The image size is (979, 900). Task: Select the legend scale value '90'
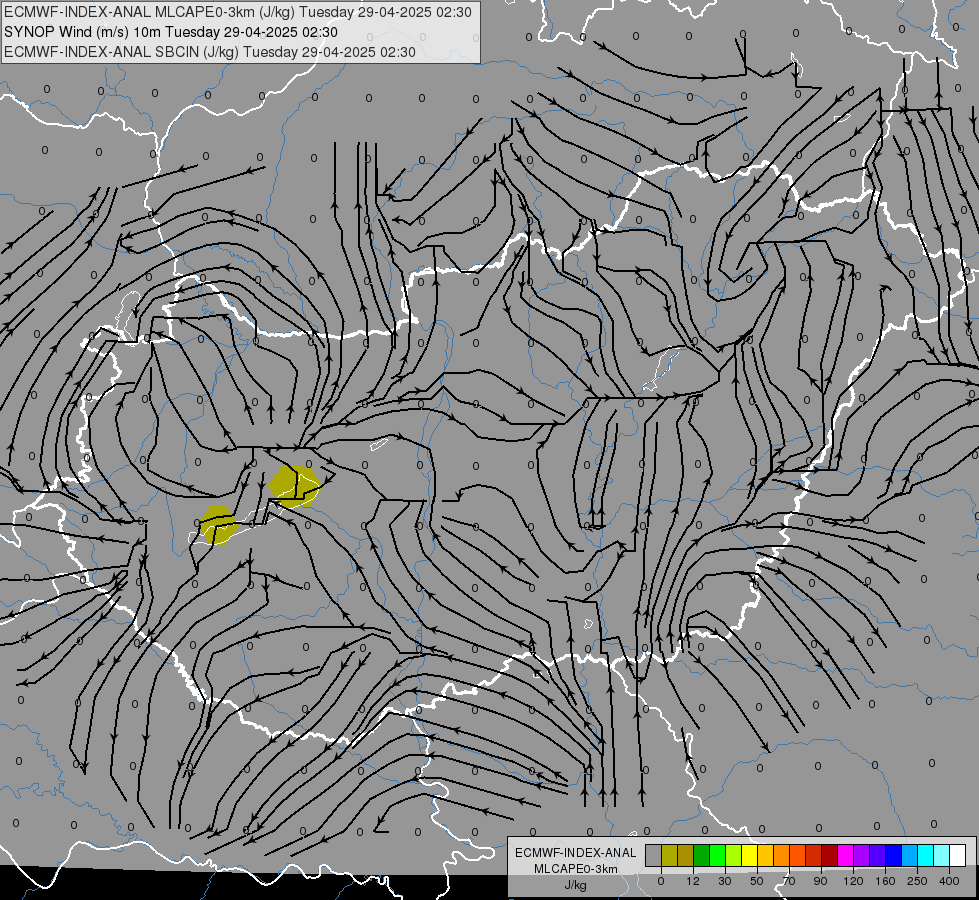(x=820, y=881)
